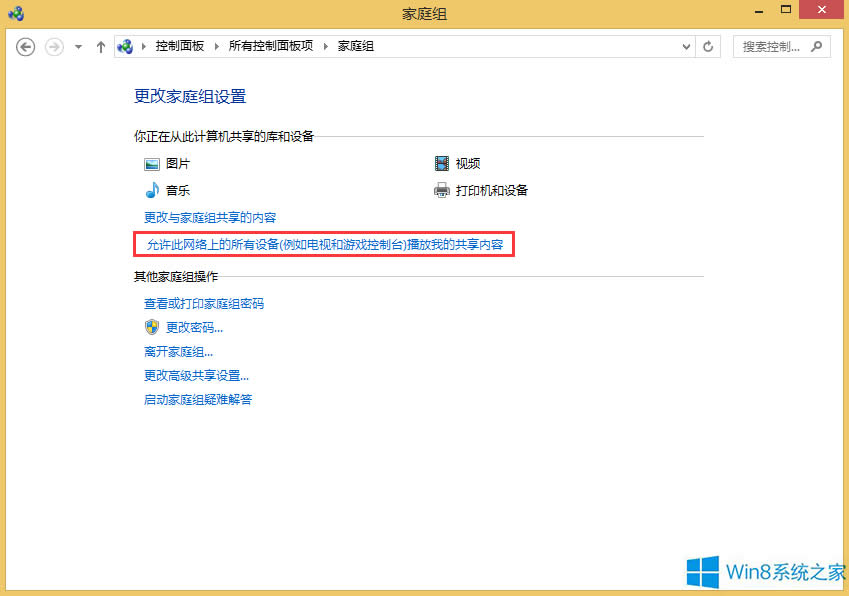Refresh the page with the refresh icon

[708, 46]
